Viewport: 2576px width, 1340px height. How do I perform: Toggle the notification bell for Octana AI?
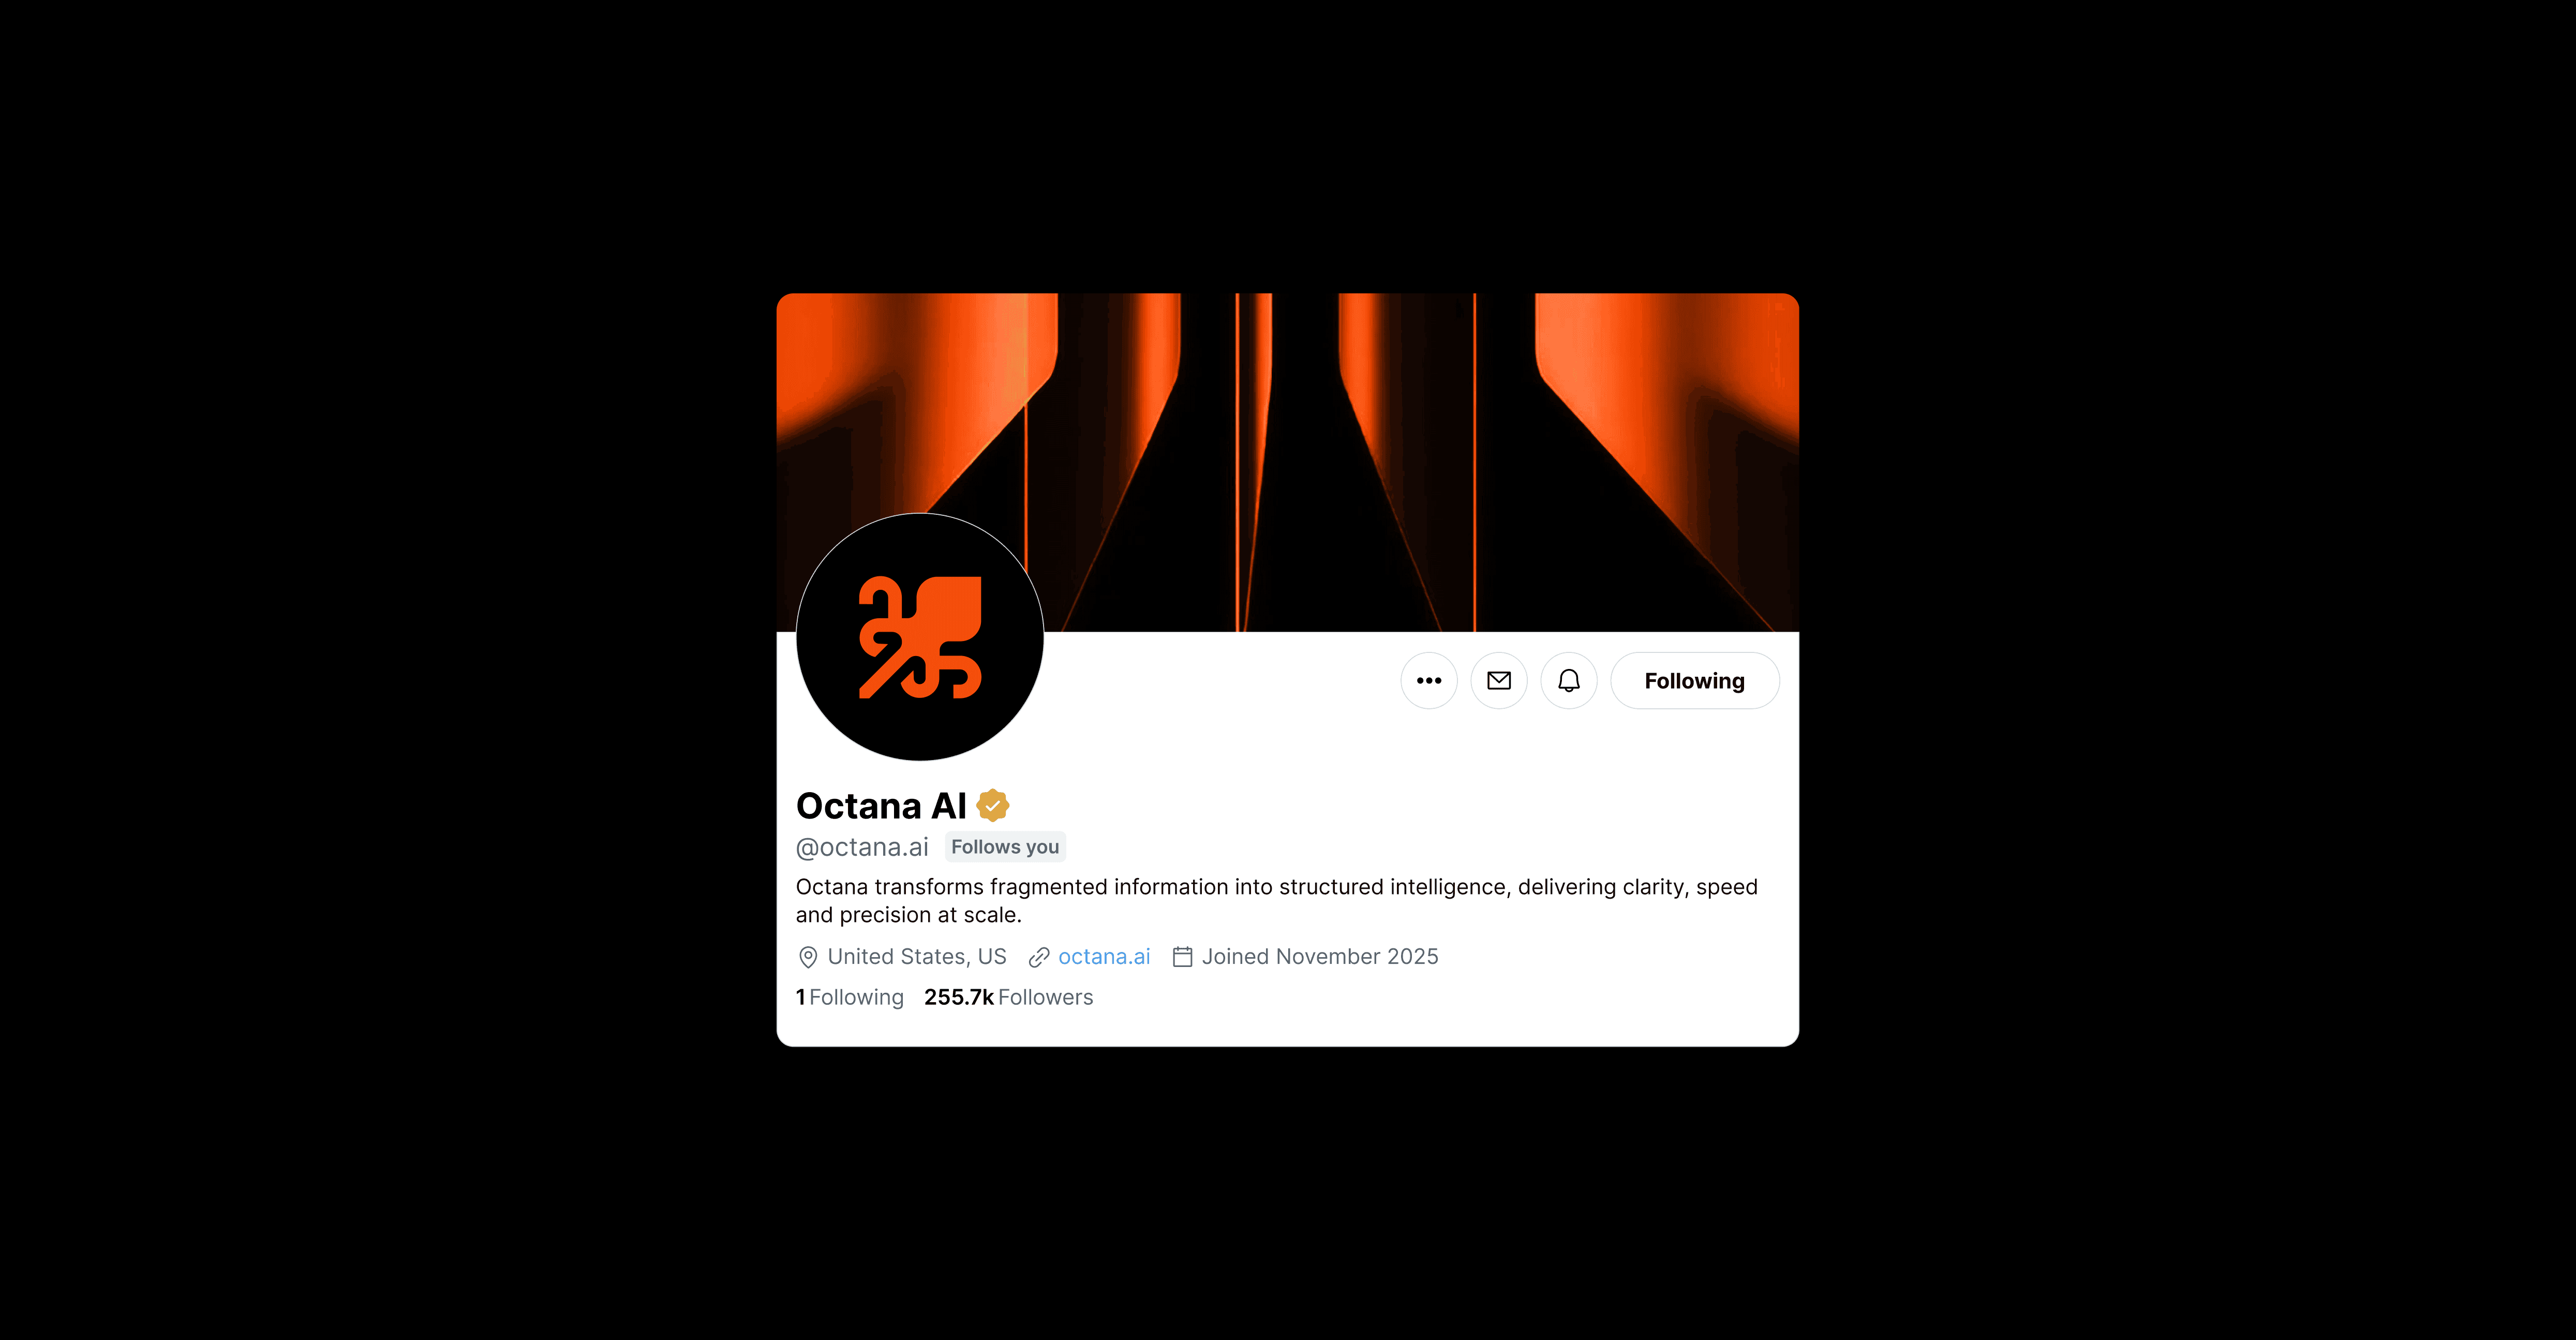pos(1569,681)
